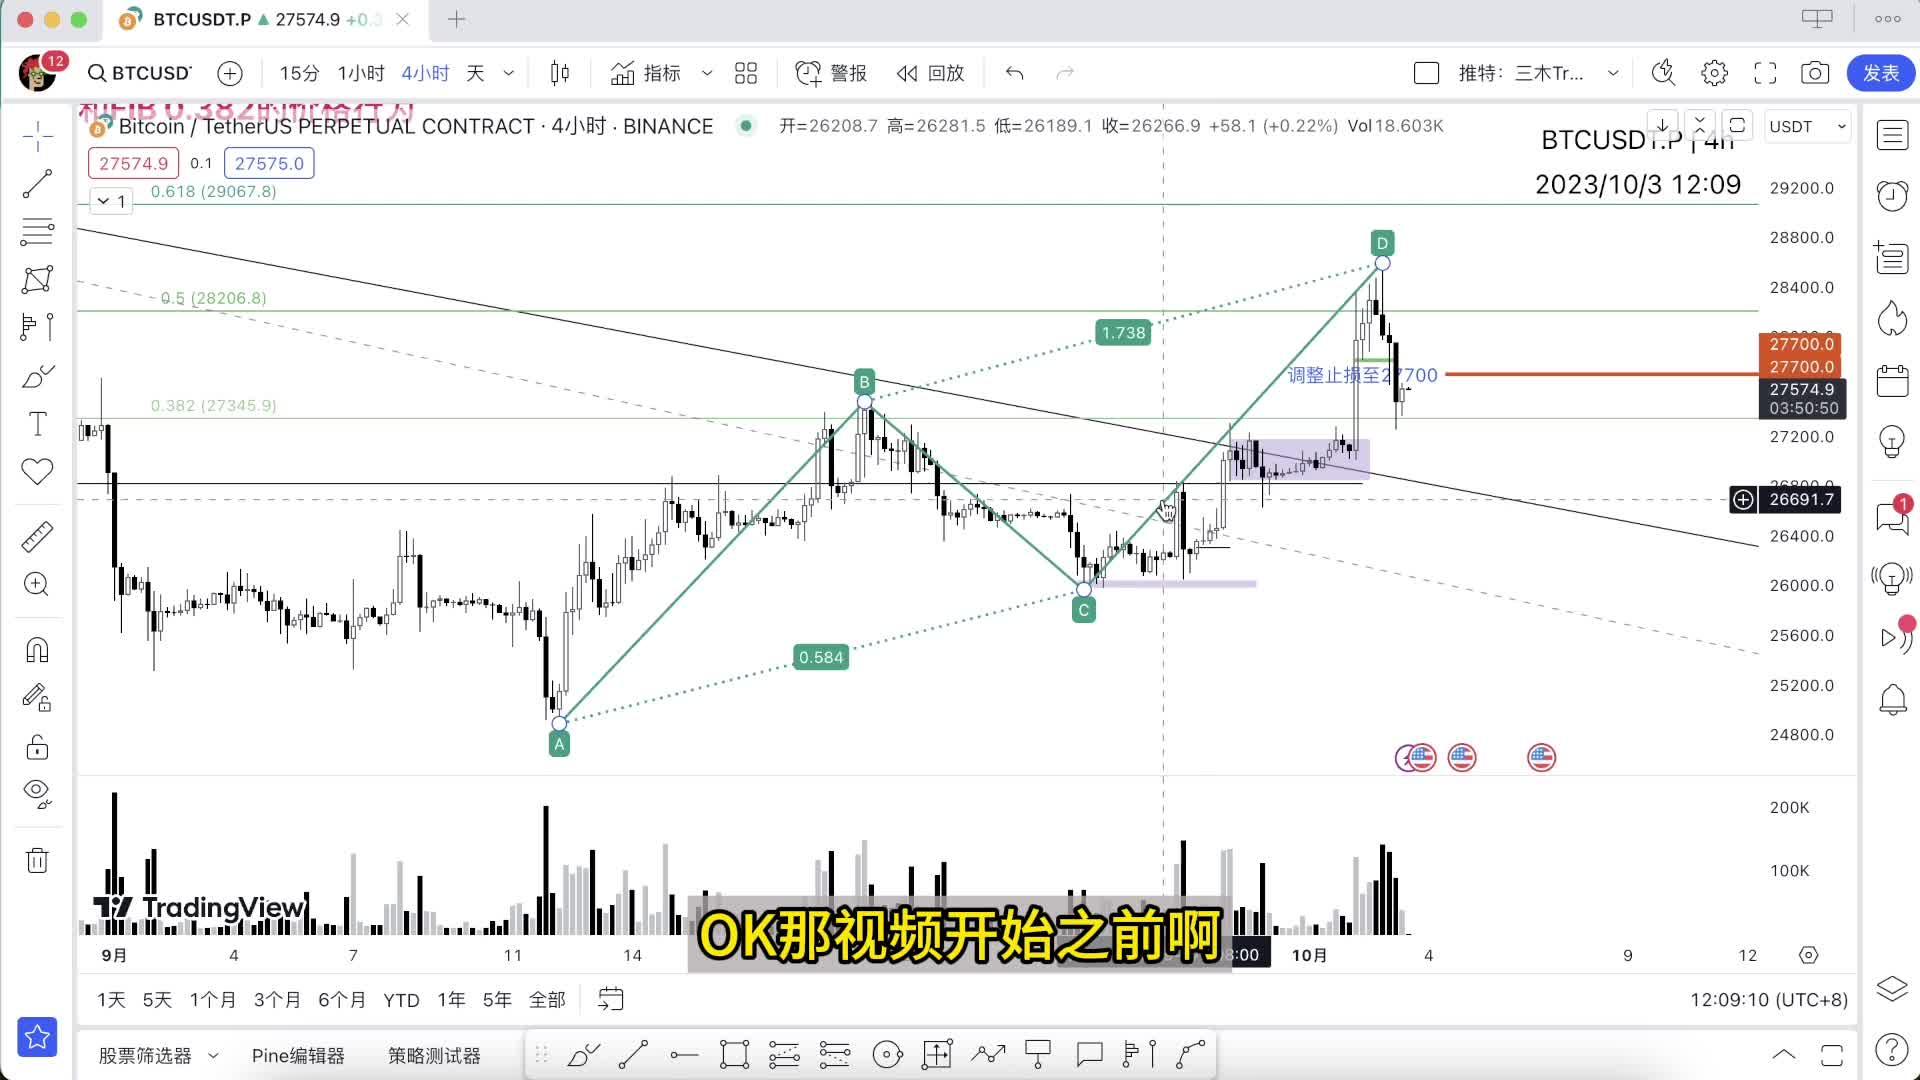Undo the last chart action

tap(1014, 73)
